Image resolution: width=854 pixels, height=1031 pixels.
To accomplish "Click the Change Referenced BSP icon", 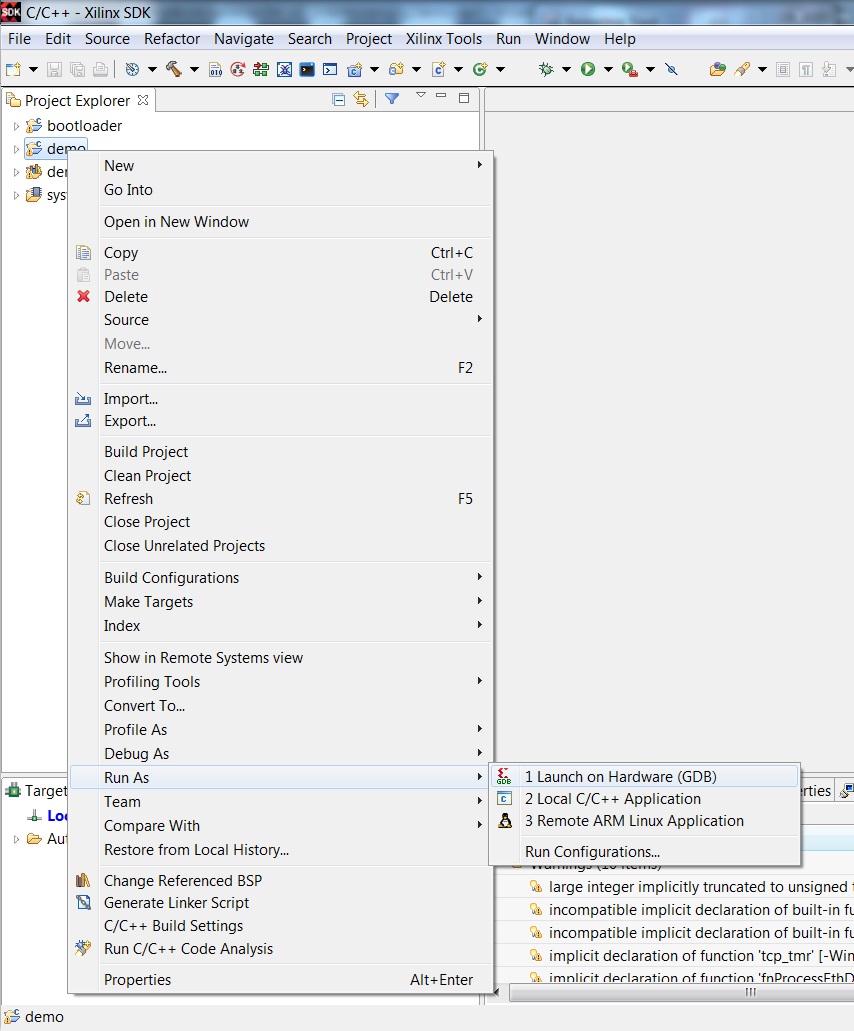I will pos(83,880).
